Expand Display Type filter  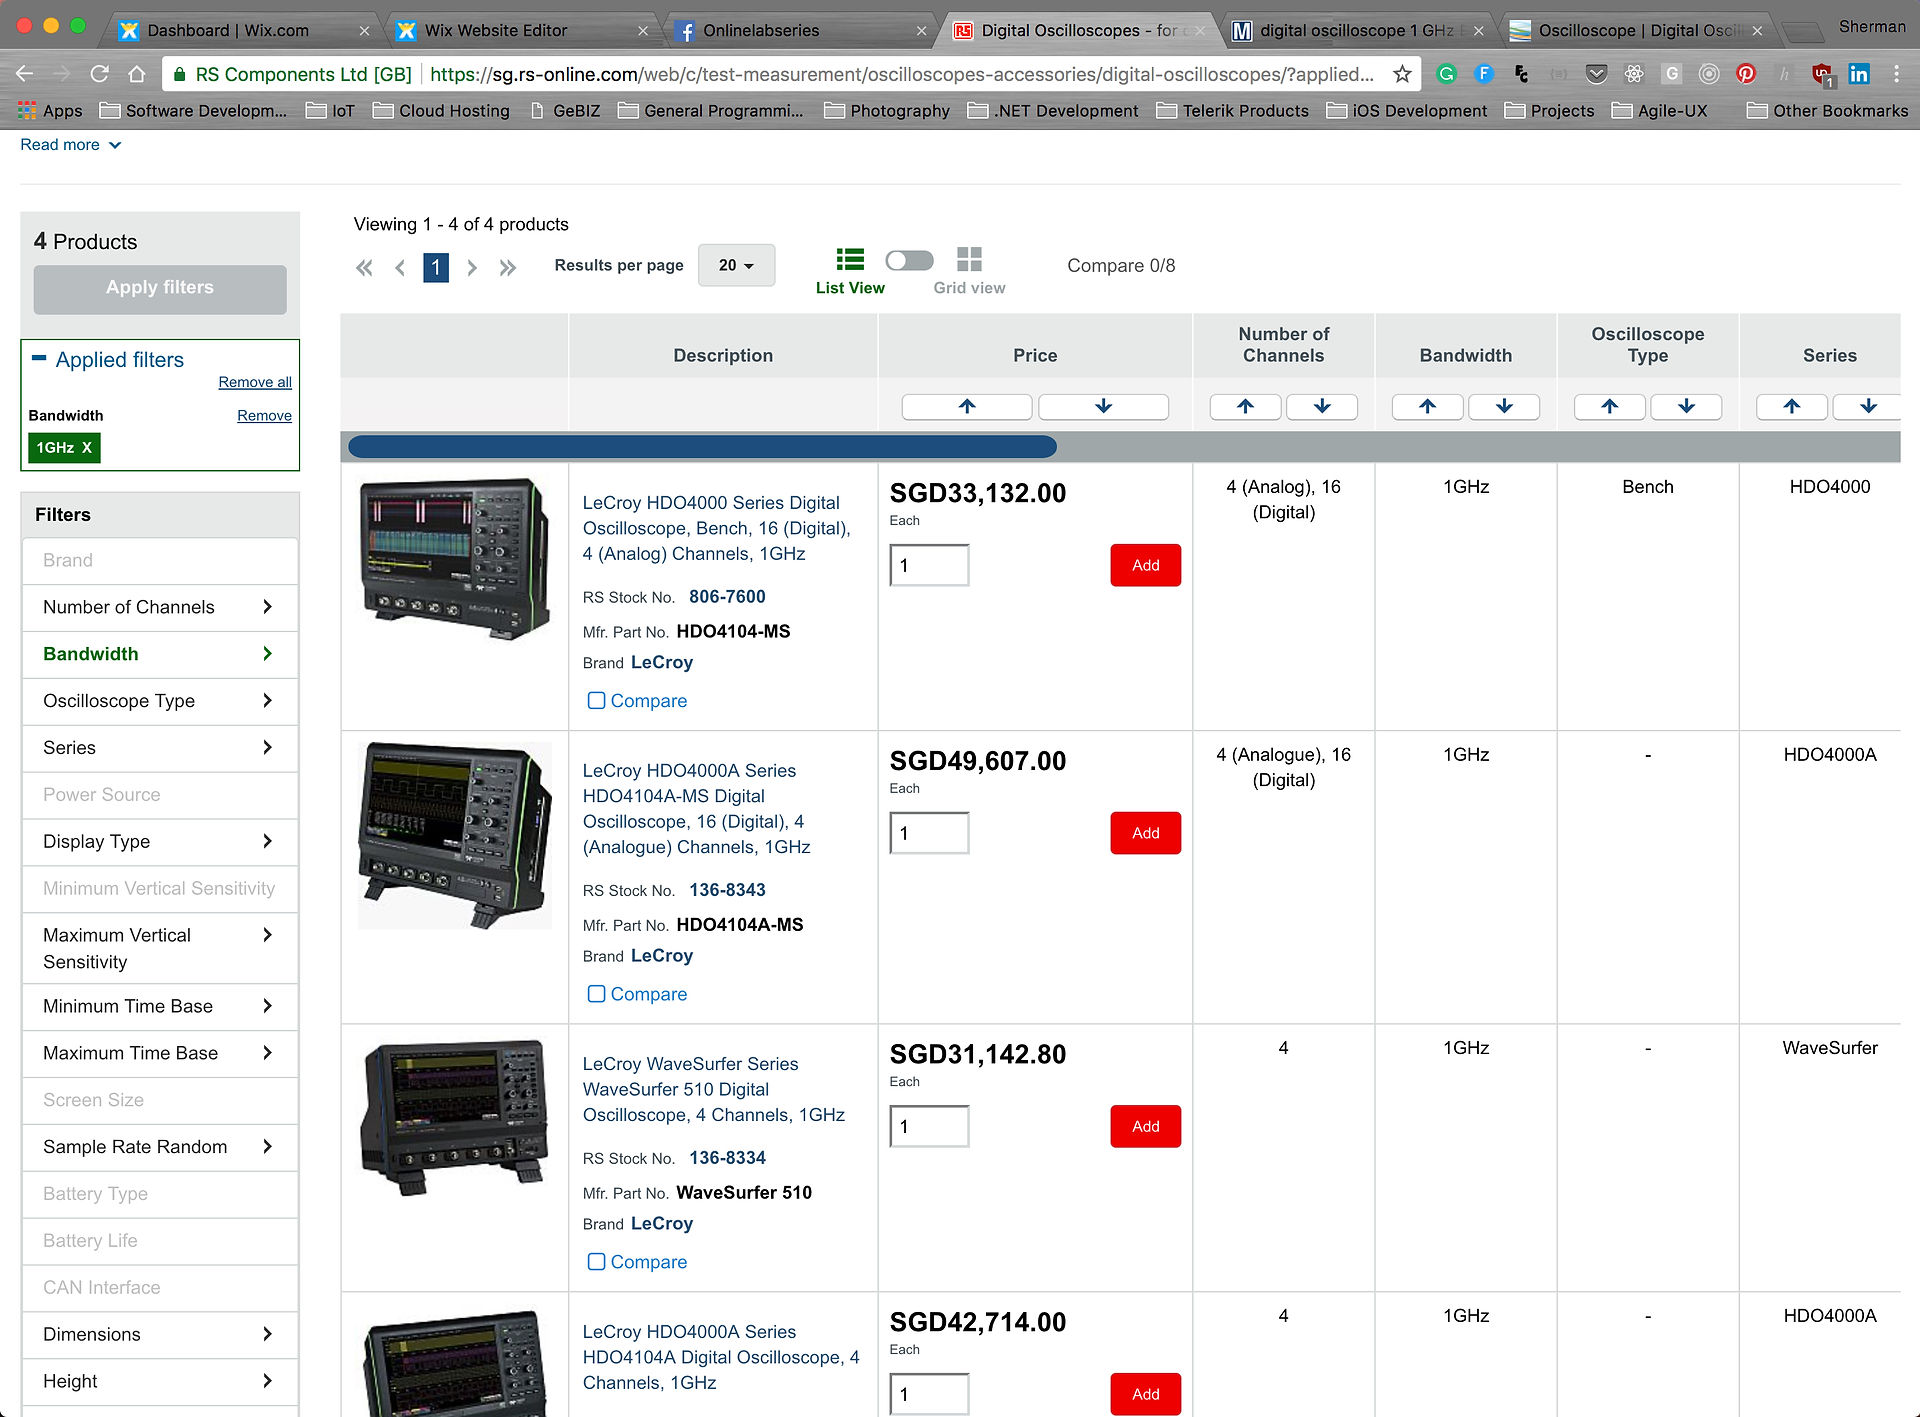(160, 841)
